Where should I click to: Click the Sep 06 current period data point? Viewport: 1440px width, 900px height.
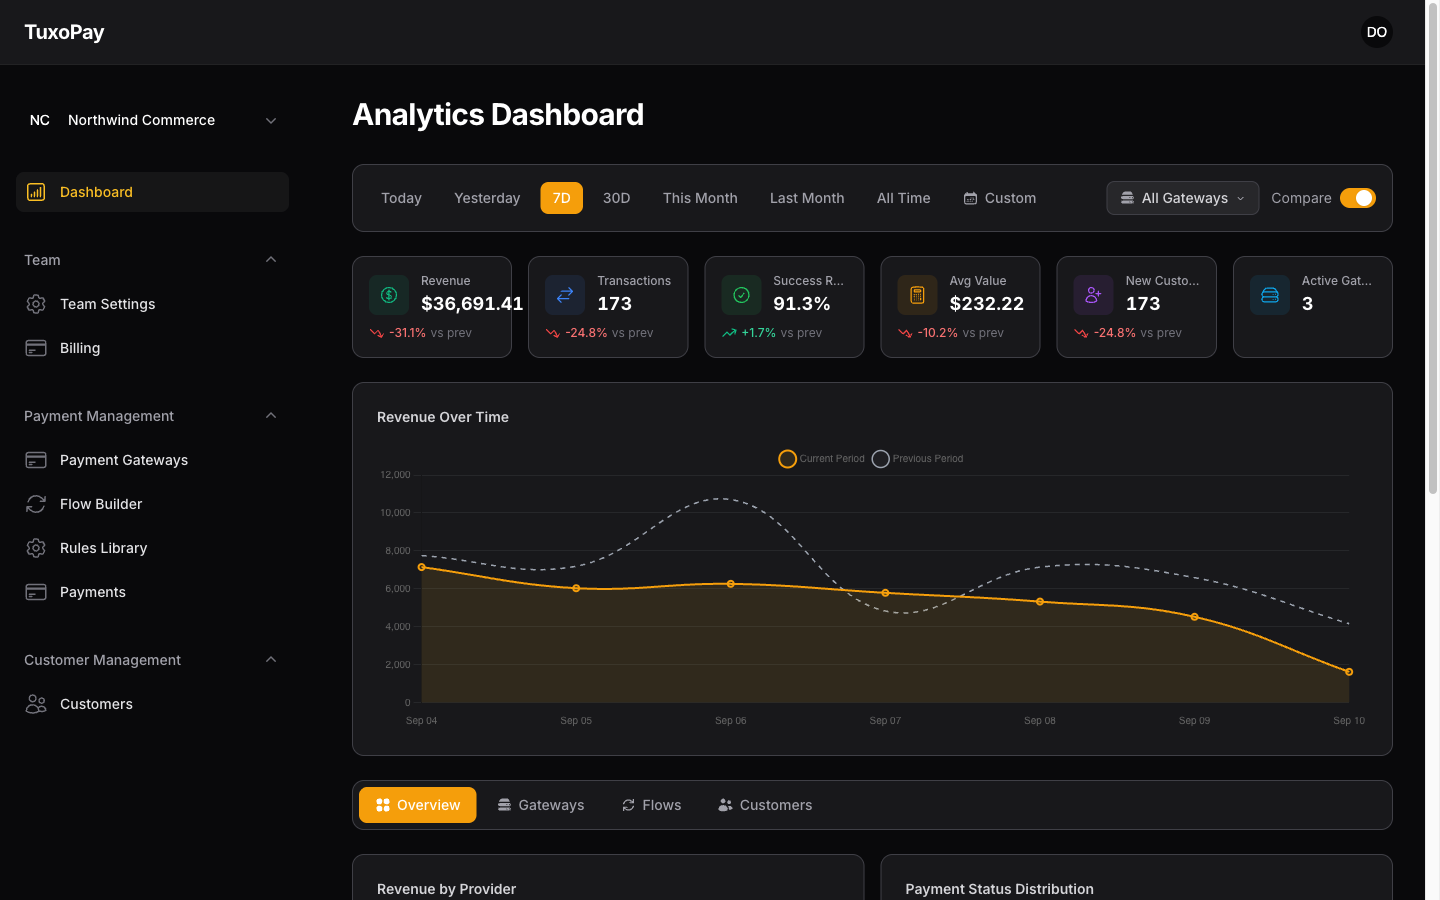pyautogui.click(x=731, y=584)
